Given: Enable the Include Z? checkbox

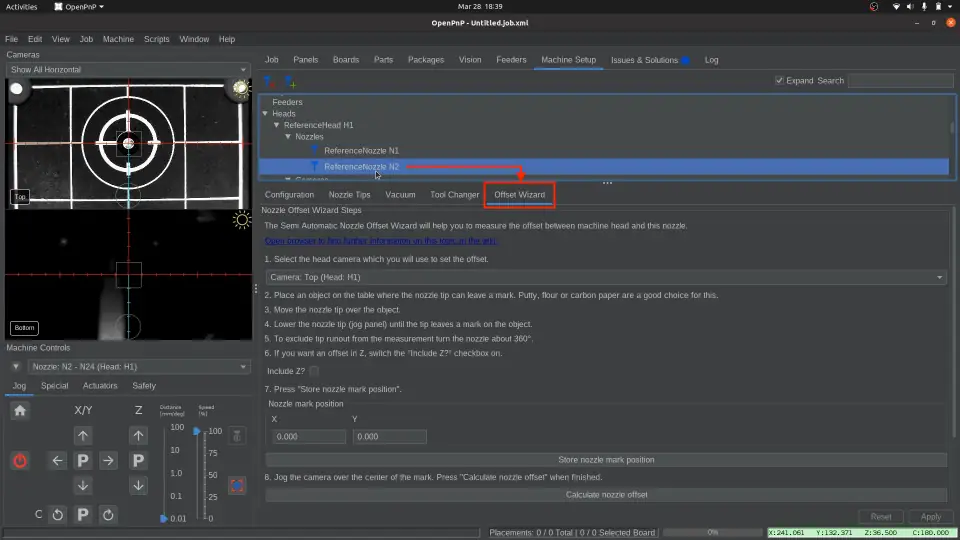Looking at the screenshot, I should (x=314, y=371).
